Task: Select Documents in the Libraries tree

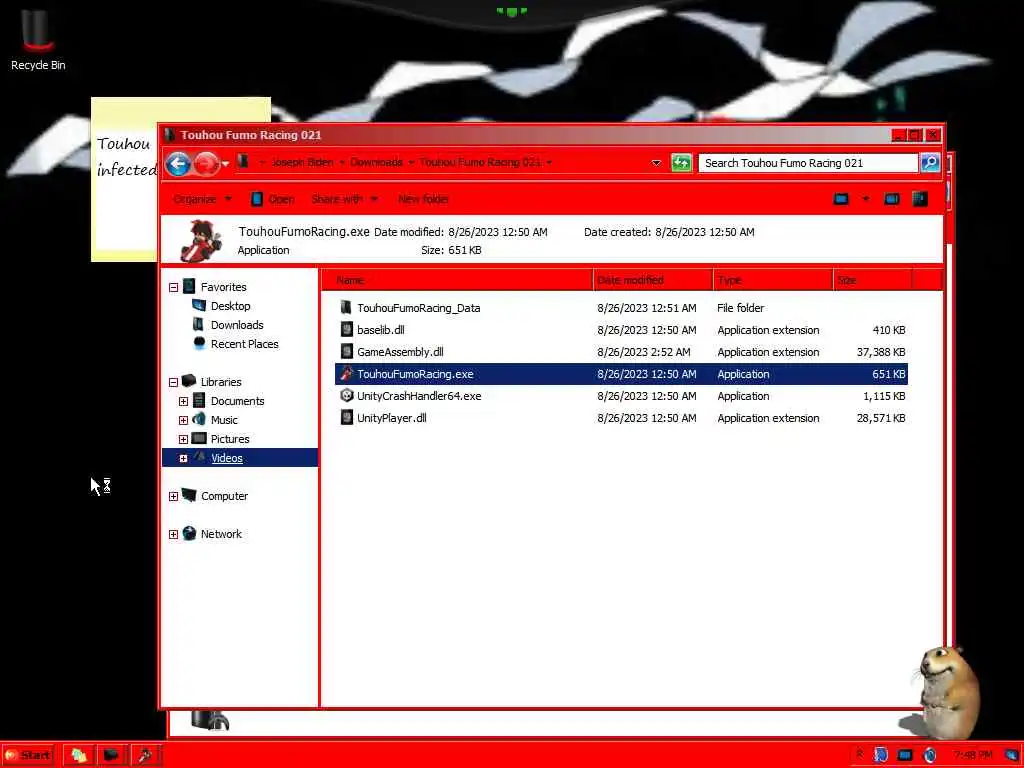Action: (237, 401)
